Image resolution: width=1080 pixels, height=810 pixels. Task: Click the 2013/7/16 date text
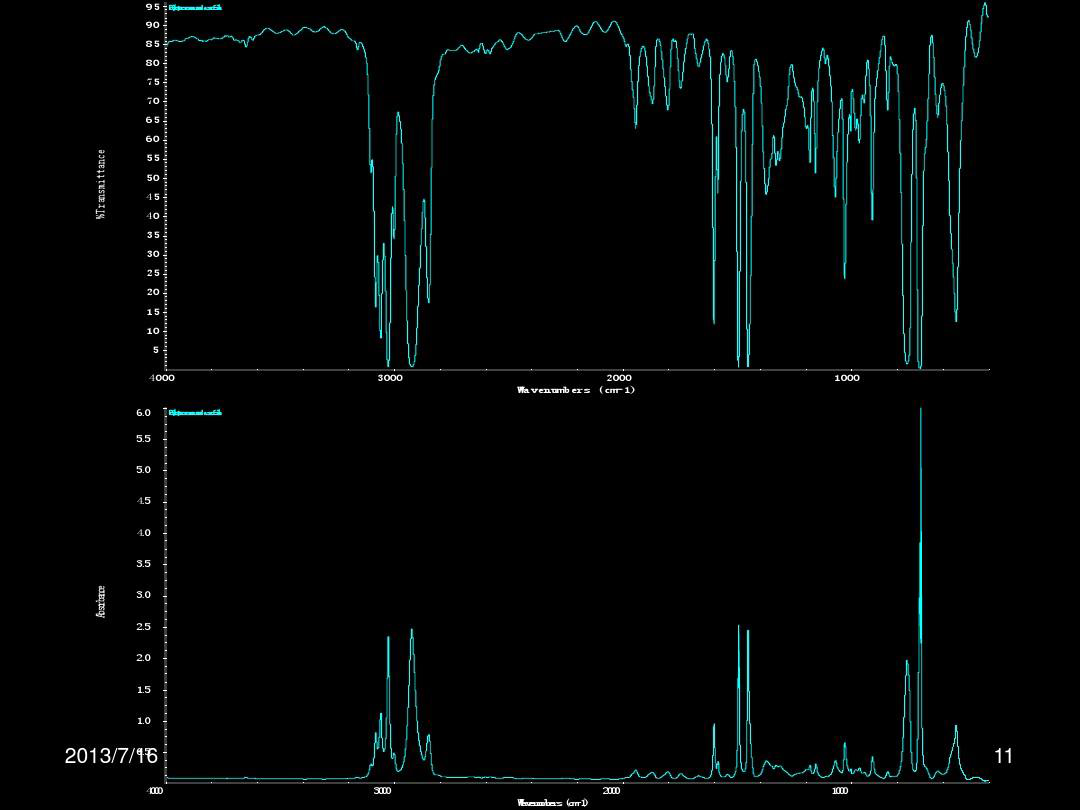[111, 756]
